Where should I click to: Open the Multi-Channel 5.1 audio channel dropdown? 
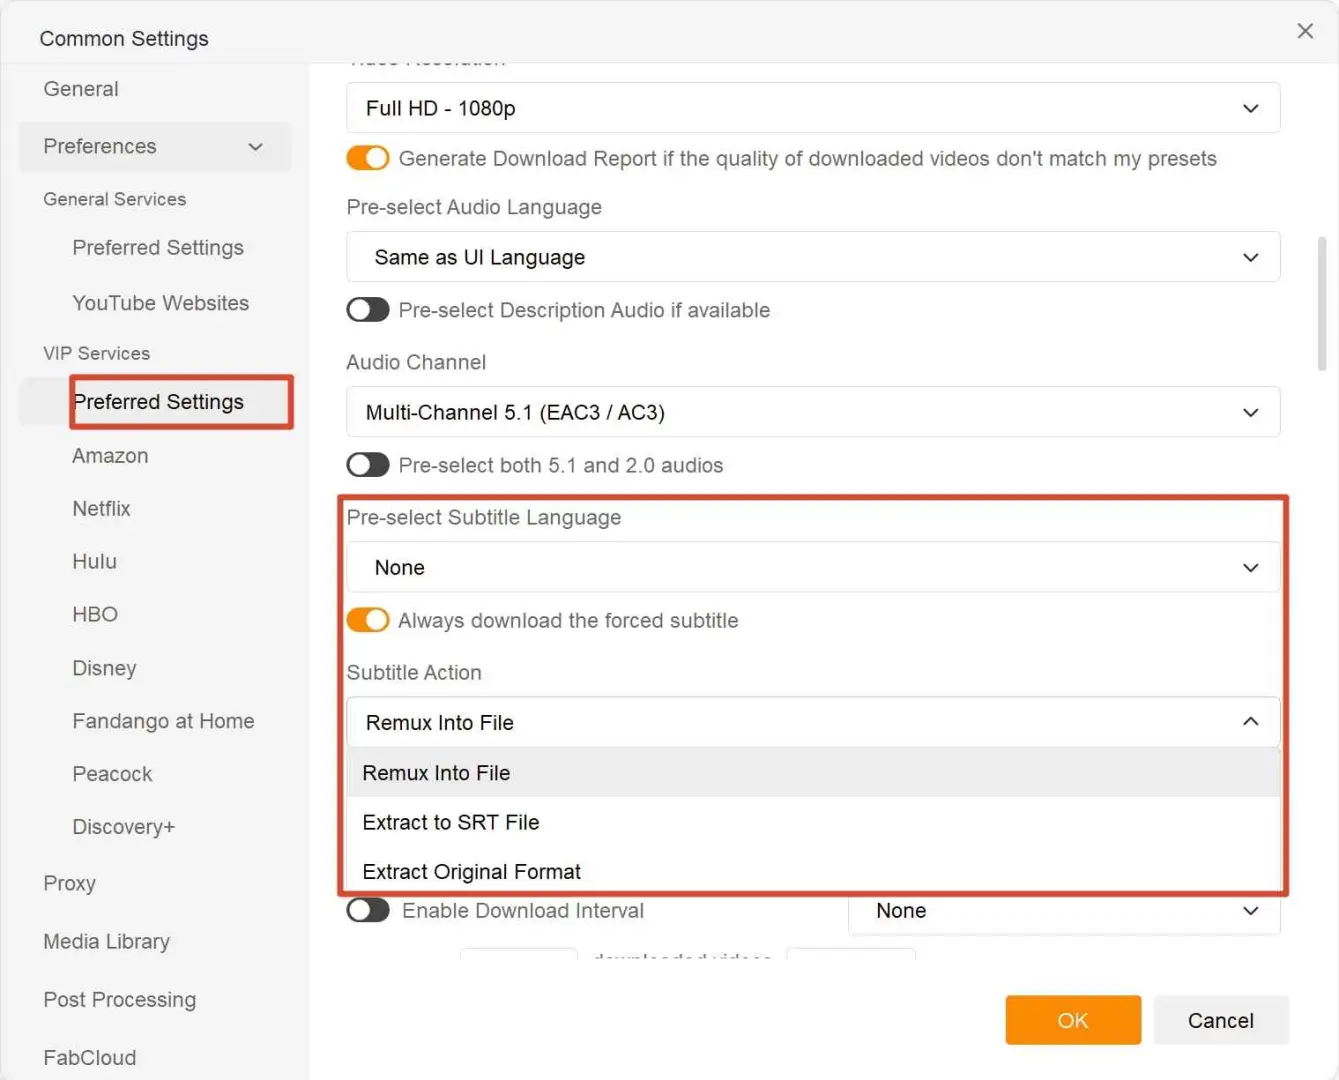point(813,412)
